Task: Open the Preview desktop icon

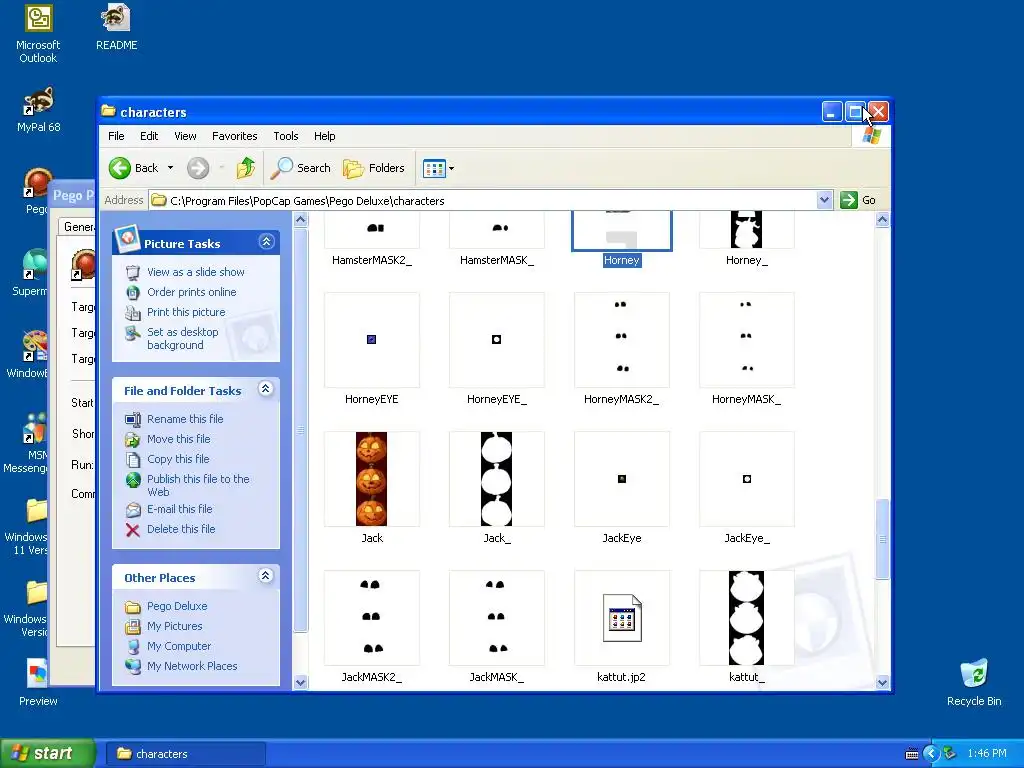Action: click(38, 683)
